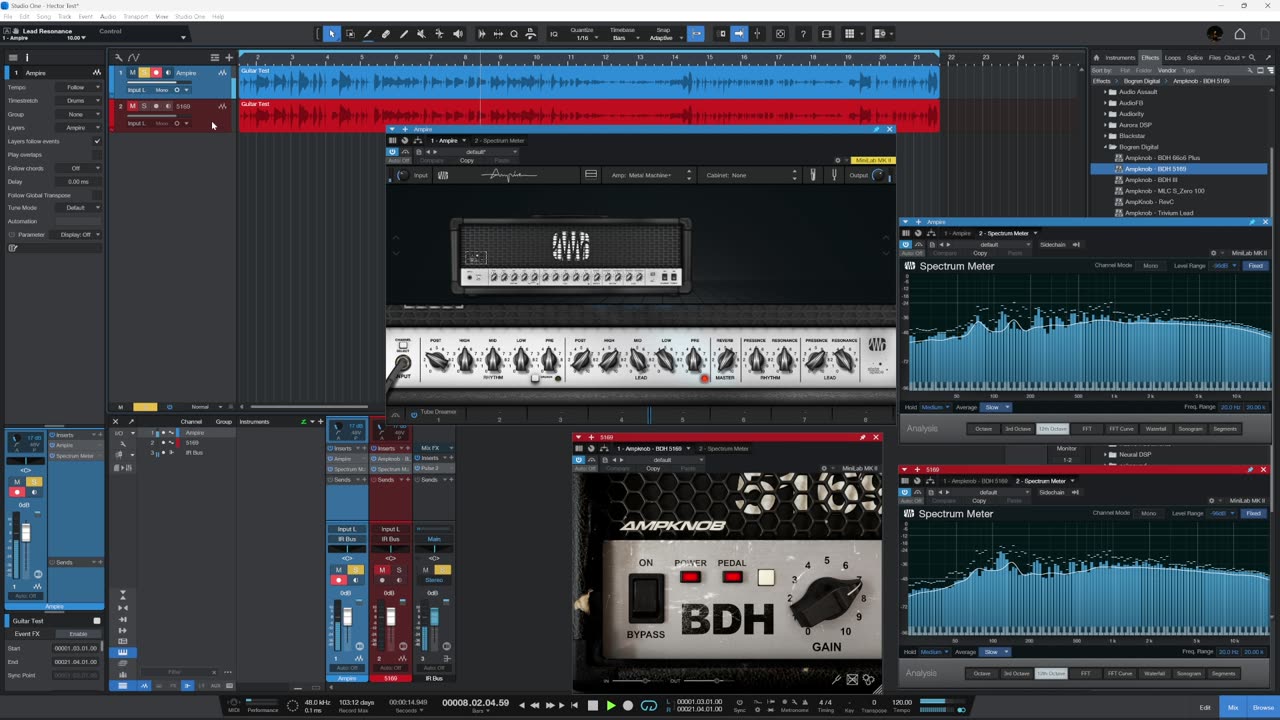Toggle the automation show icon in track list

pyautogui.click(x=135, y=57)
